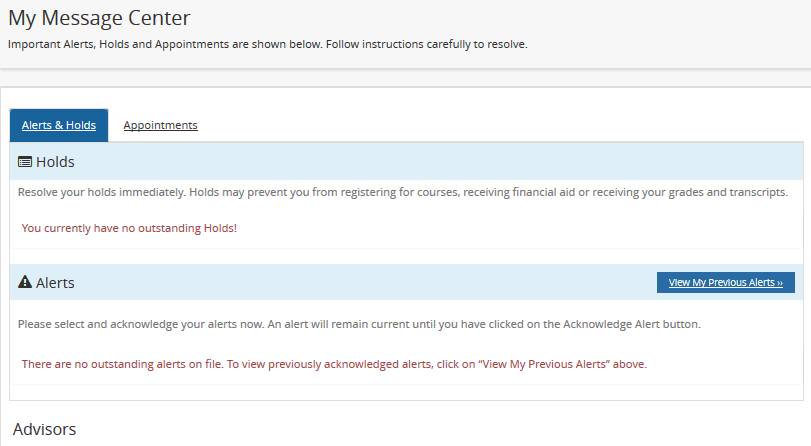Click the Alerts section title text
Image resolution: width=811 pixels, height=446 pixels.
point(55,283)
